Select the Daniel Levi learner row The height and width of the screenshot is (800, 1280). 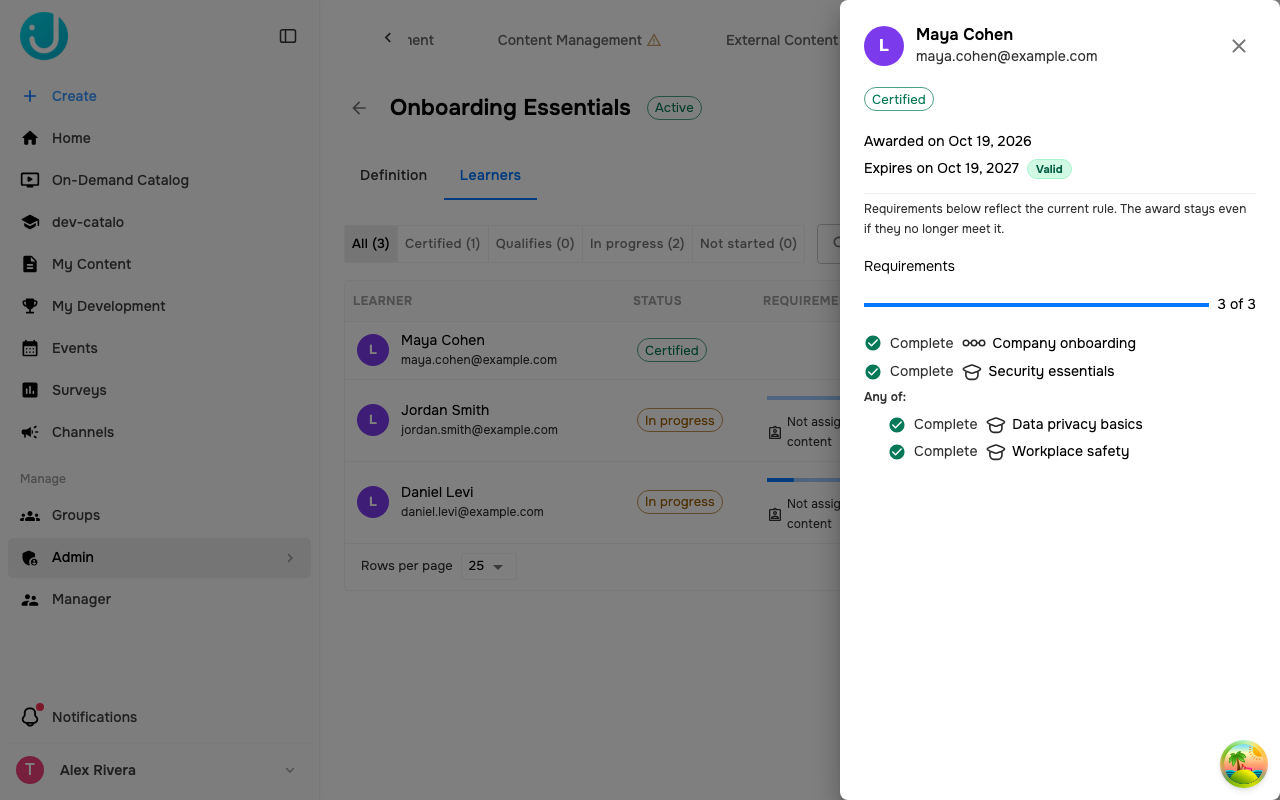click(592, 502)
